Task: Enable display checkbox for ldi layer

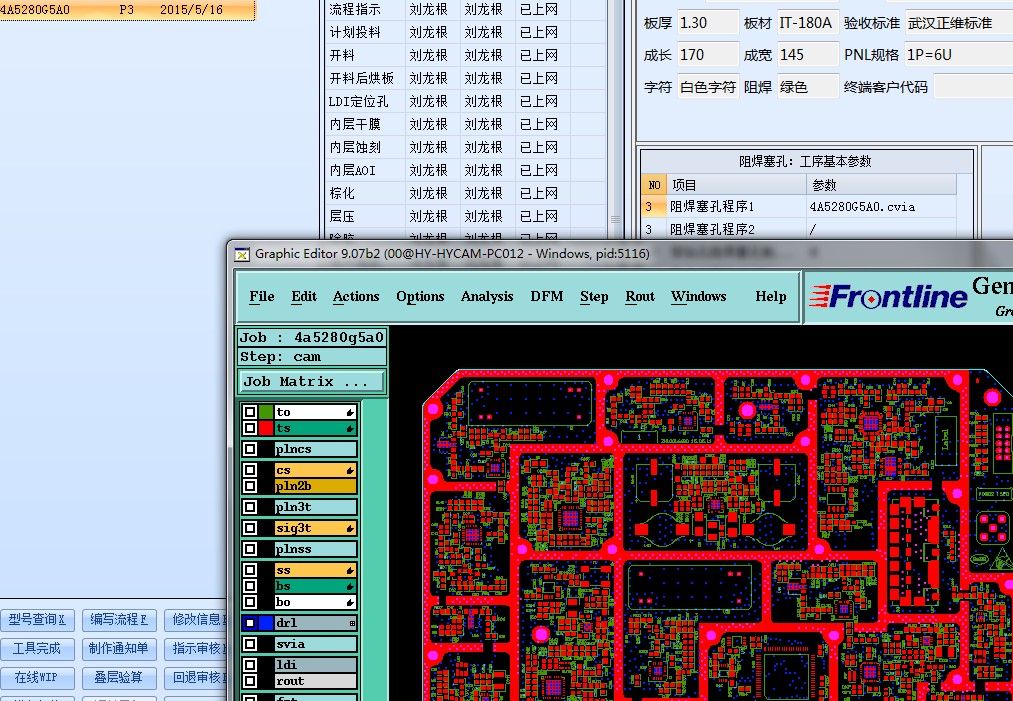Action: point(250,665)
